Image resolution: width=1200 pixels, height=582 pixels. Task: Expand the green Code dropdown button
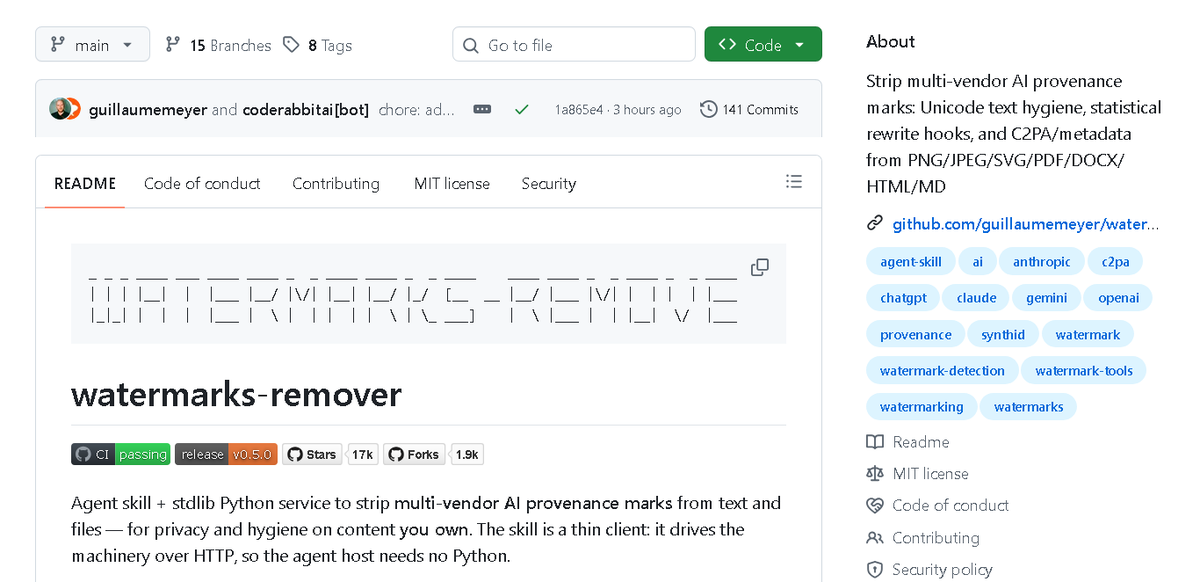[x=763, y=45]
